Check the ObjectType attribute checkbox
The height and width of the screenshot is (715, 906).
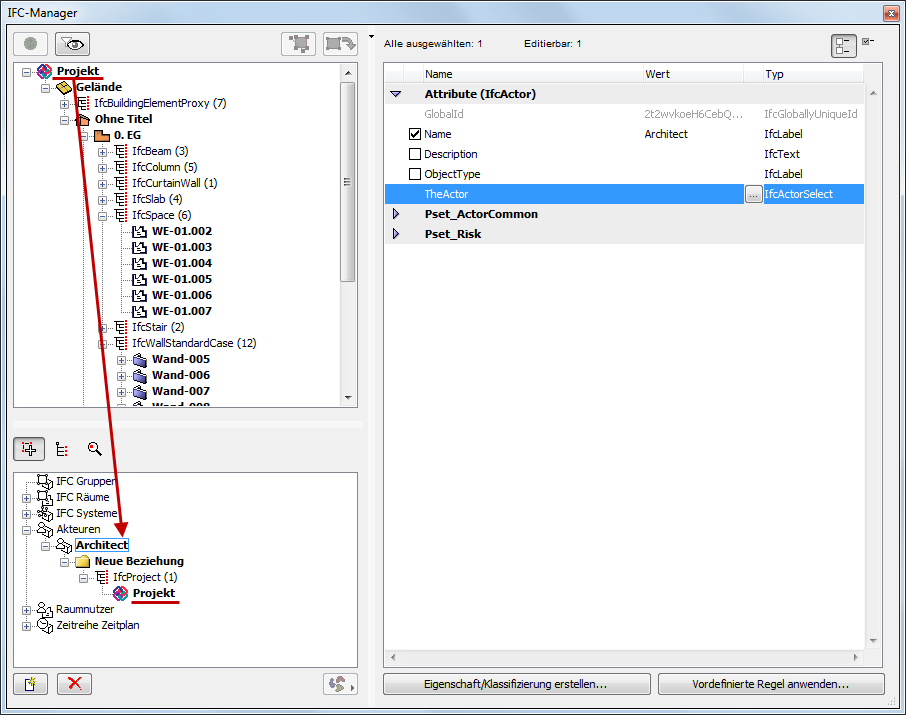point(414,174)
